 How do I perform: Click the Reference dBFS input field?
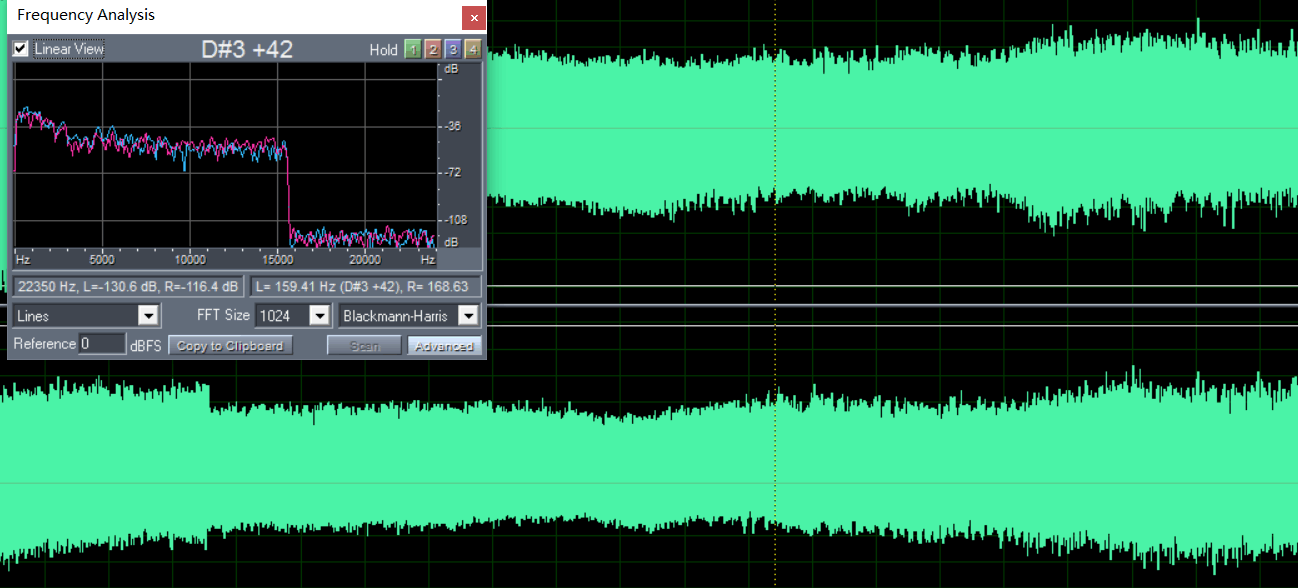click(x=102, y=344)
